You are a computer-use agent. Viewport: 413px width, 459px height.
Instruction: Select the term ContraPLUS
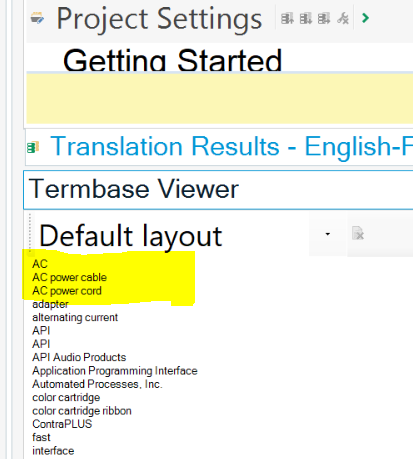coord(62,424)
